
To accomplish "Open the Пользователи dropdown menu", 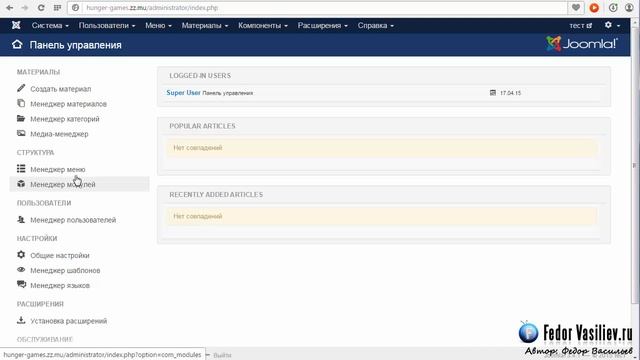I will (107, 25).
